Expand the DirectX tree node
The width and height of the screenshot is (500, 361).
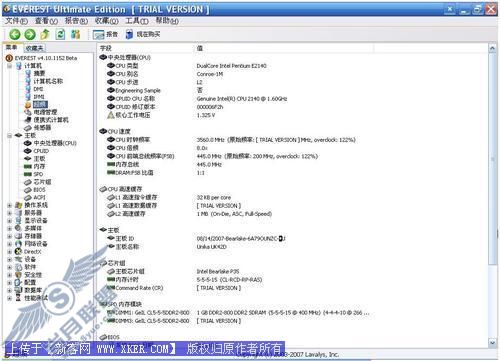tap(10, 252)
